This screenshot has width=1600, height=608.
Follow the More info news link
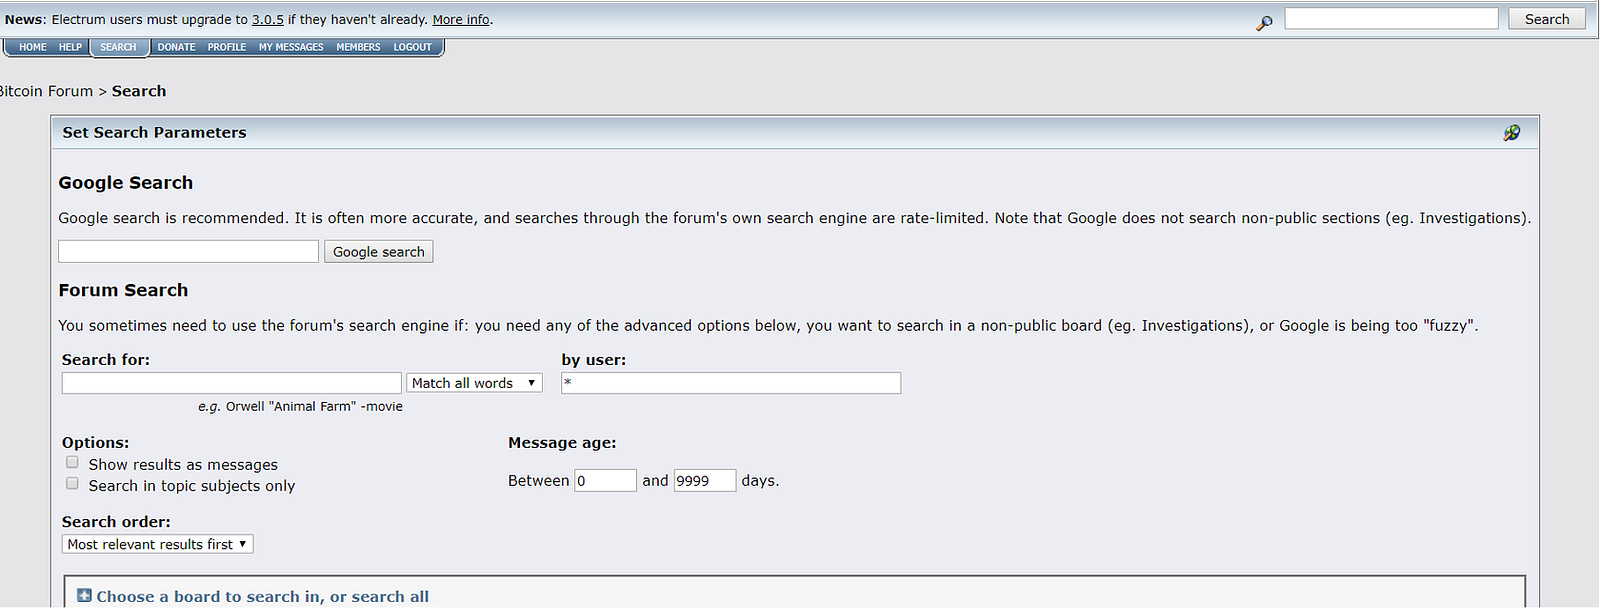coord(461,20)
